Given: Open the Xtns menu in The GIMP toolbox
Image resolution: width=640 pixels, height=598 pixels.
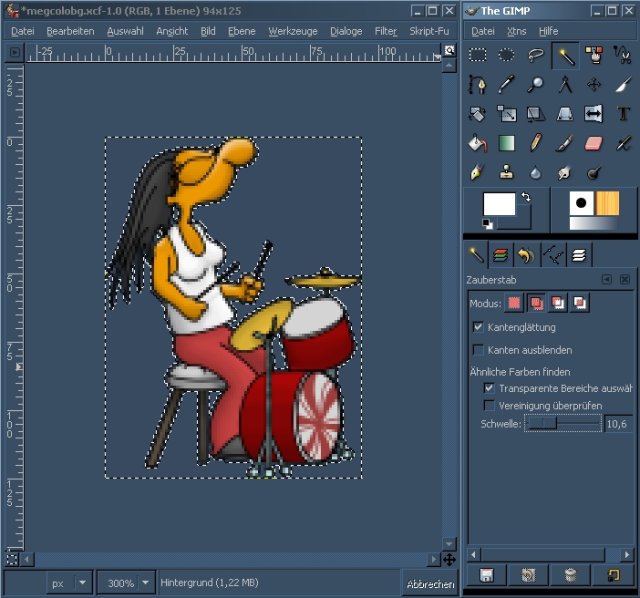Looking at the screenshot, I should point(516,31).
